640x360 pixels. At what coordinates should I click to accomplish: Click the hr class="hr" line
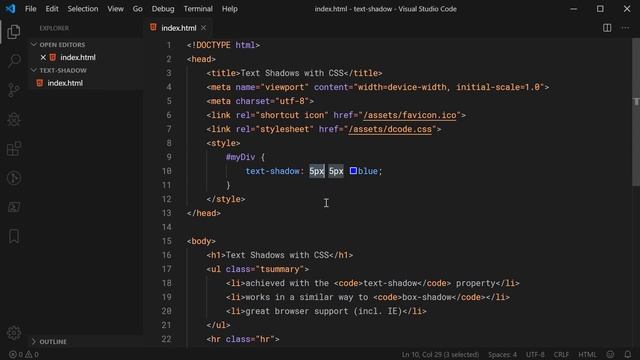[x=243, y=339]
